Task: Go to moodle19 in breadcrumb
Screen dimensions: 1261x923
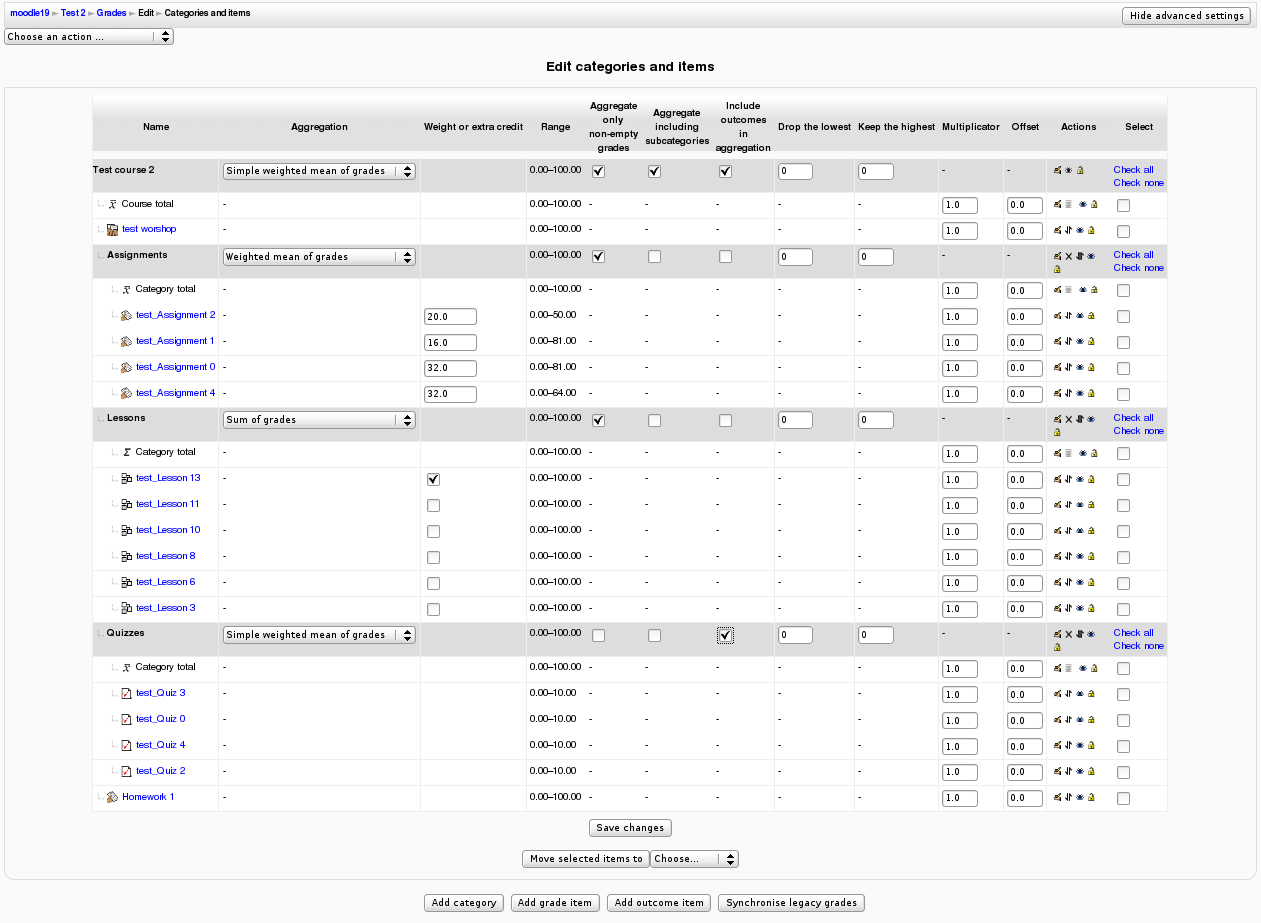Action: click(29, 13)
